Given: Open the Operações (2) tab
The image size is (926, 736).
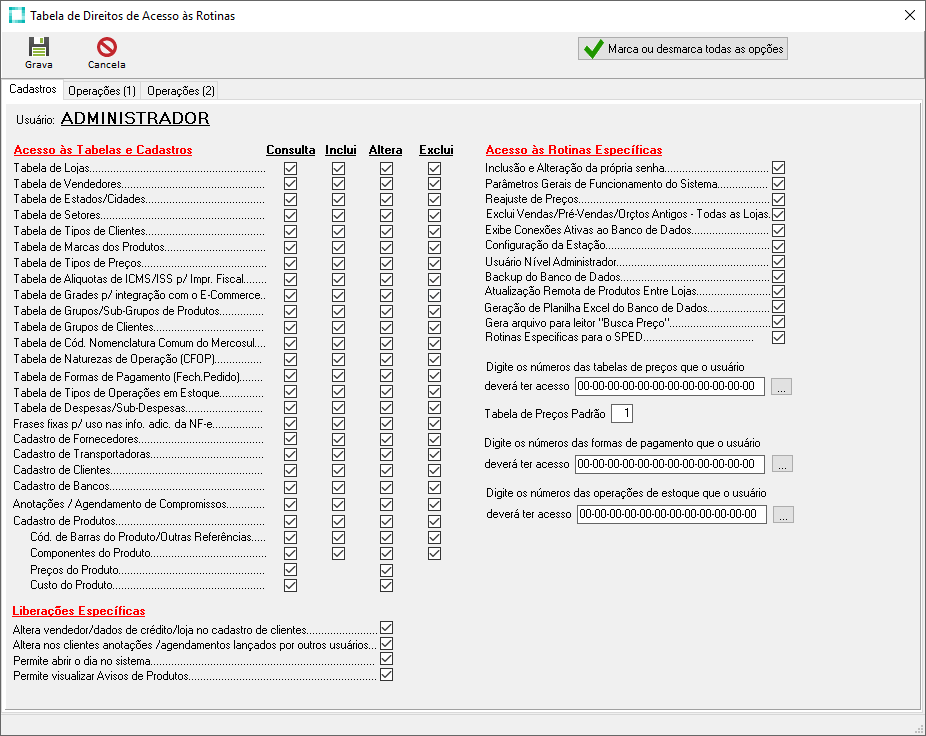Looking at the screenshot, I should point(180,91).
